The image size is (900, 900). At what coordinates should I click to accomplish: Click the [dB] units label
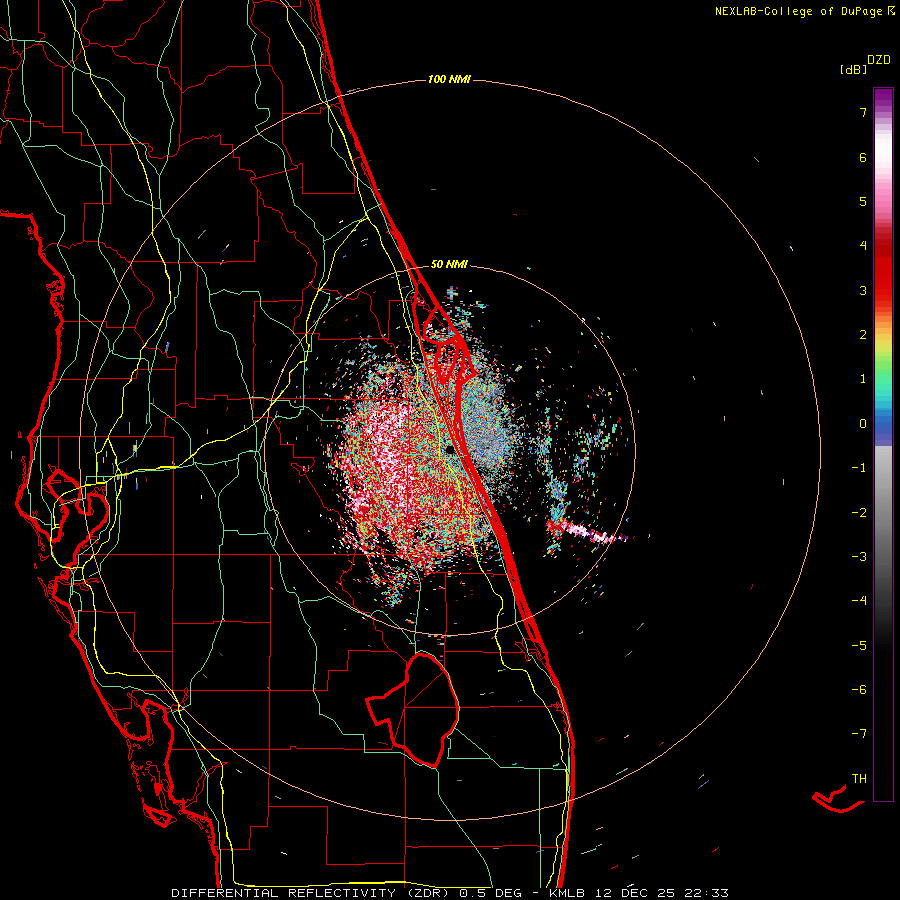[x=853, y=69]
